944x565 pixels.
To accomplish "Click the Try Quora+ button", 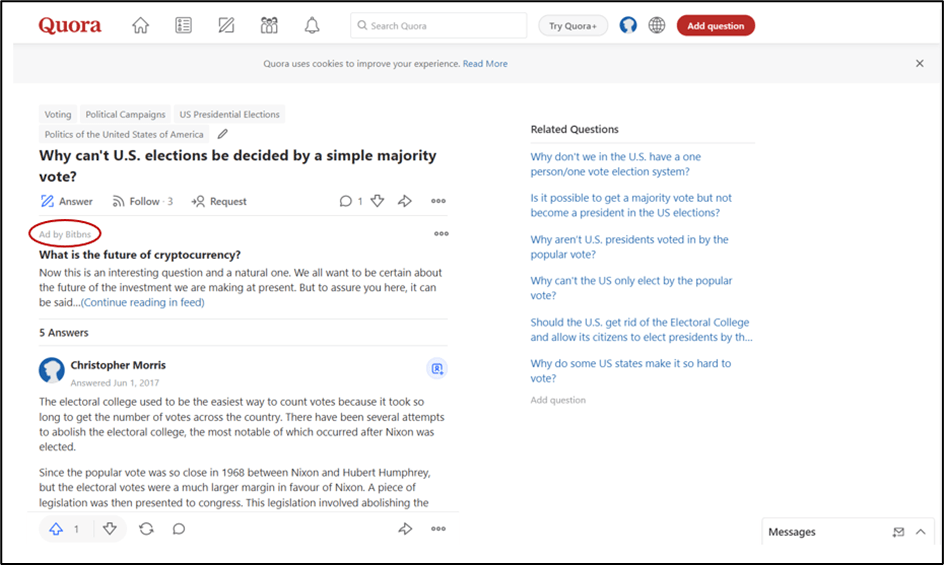I will pyautogui.click(x=573, y=26).
